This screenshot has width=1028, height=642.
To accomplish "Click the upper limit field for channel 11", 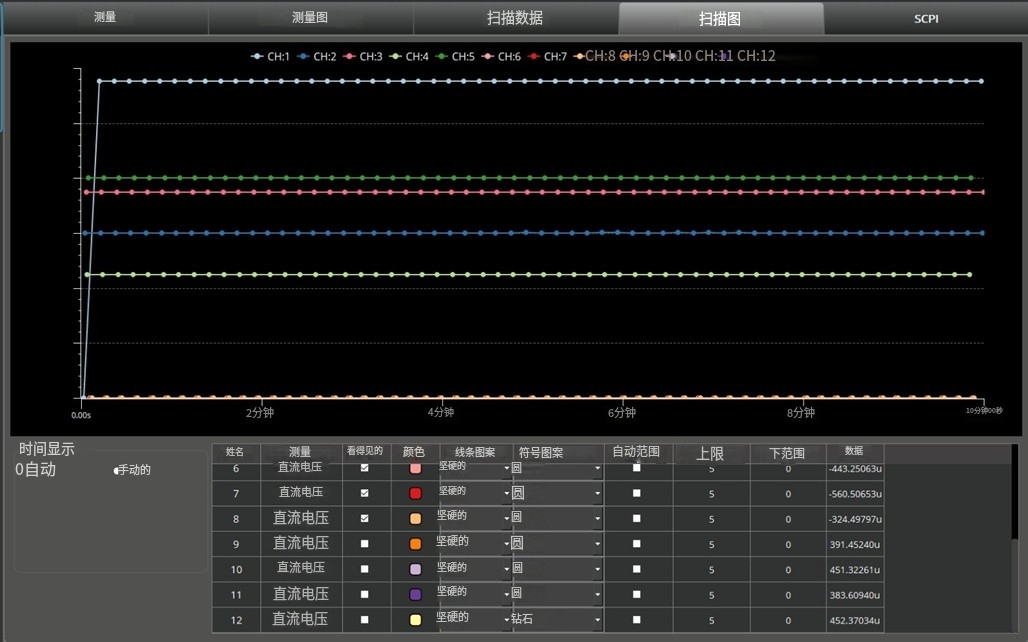I will pos(711,595).
